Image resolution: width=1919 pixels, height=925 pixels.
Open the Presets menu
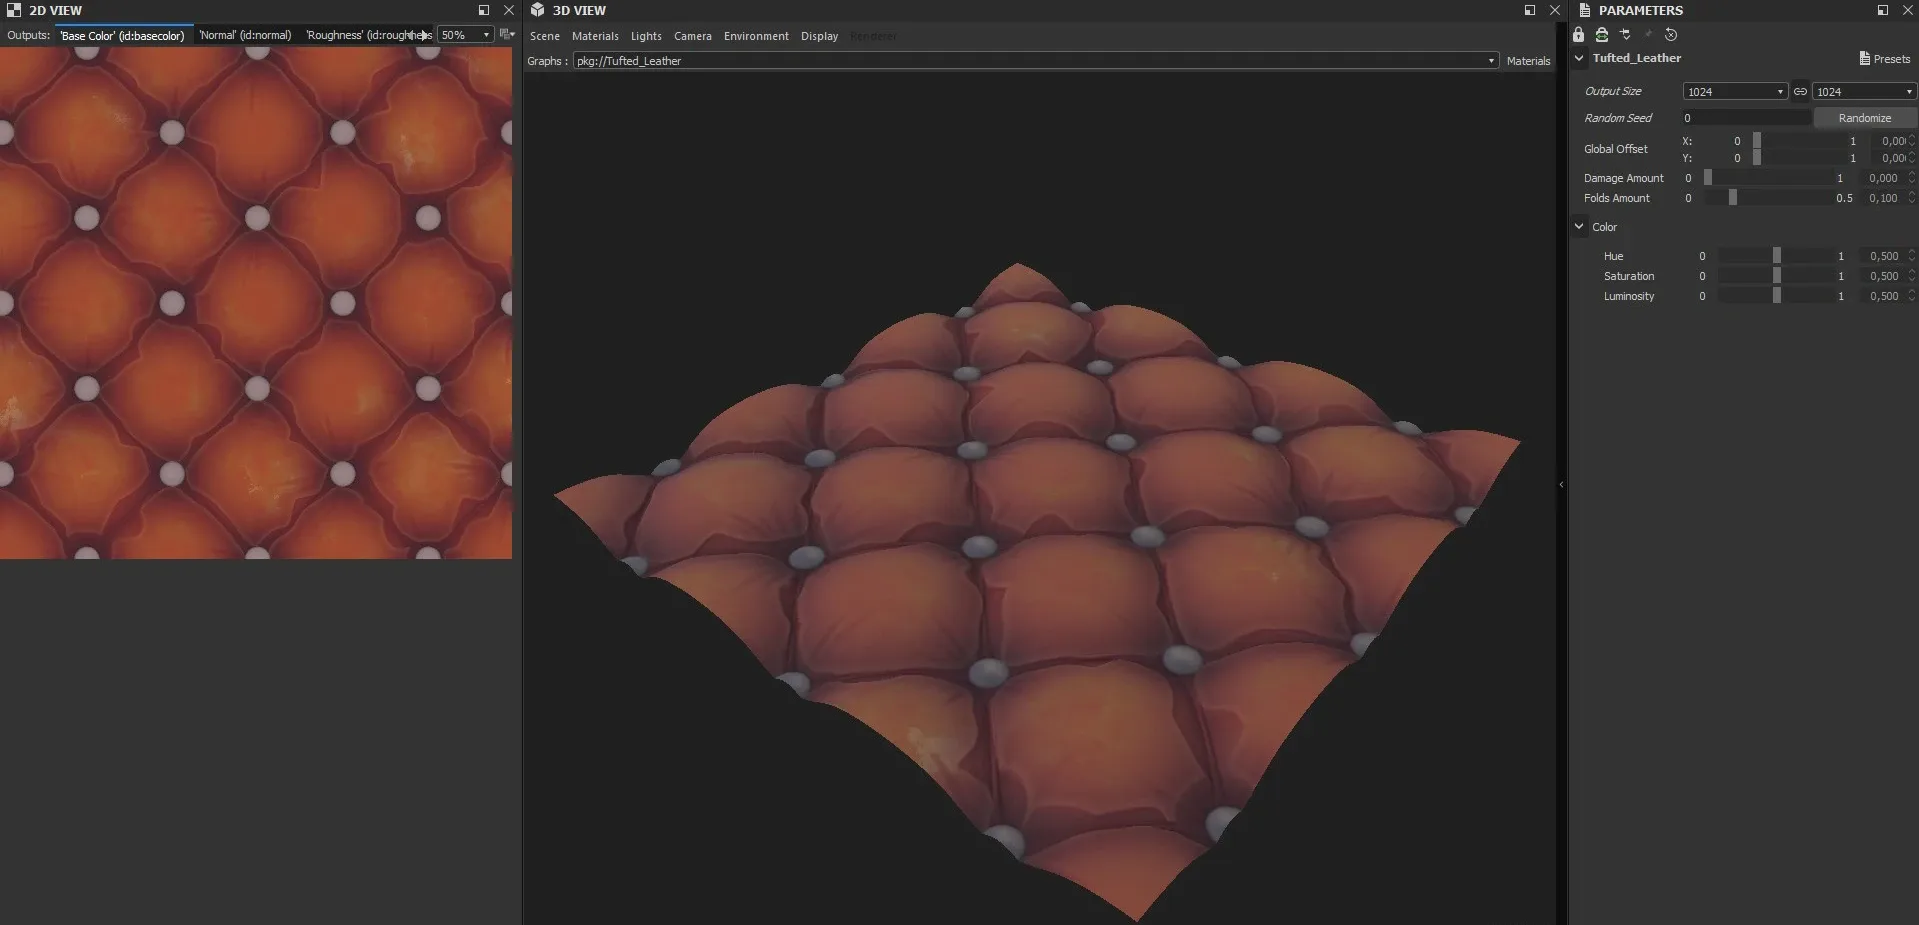click(1885, 59)
